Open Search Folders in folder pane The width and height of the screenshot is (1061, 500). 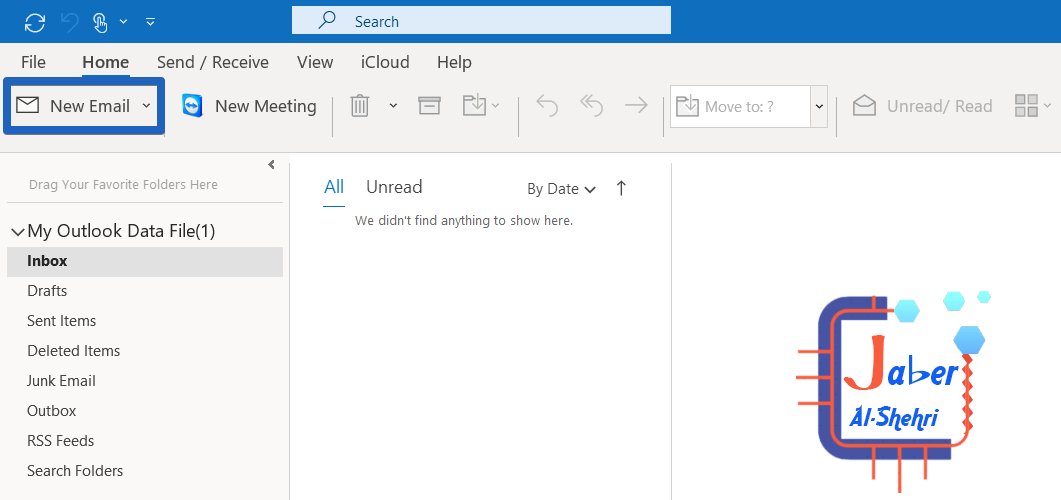[x=75, y=470]
